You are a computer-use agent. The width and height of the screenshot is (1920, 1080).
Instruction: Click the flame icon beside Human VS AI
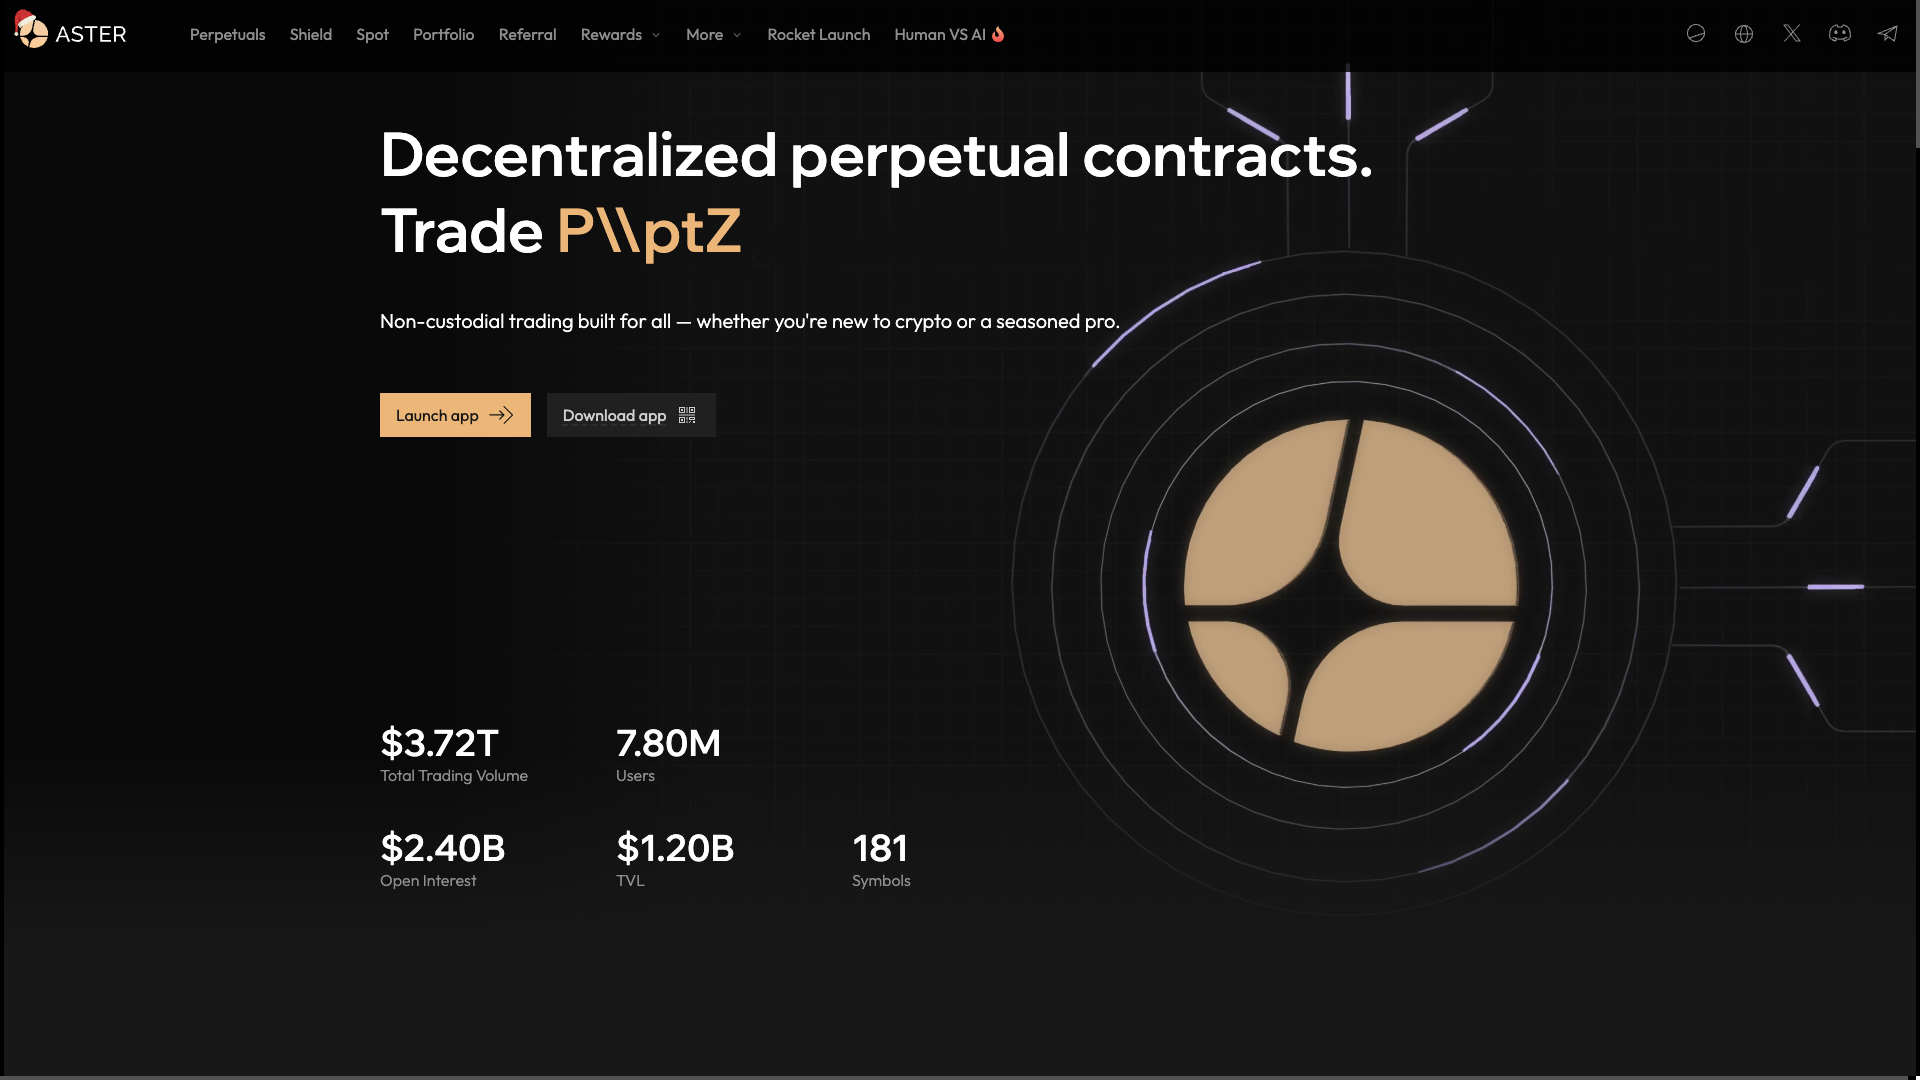[998, 34]
